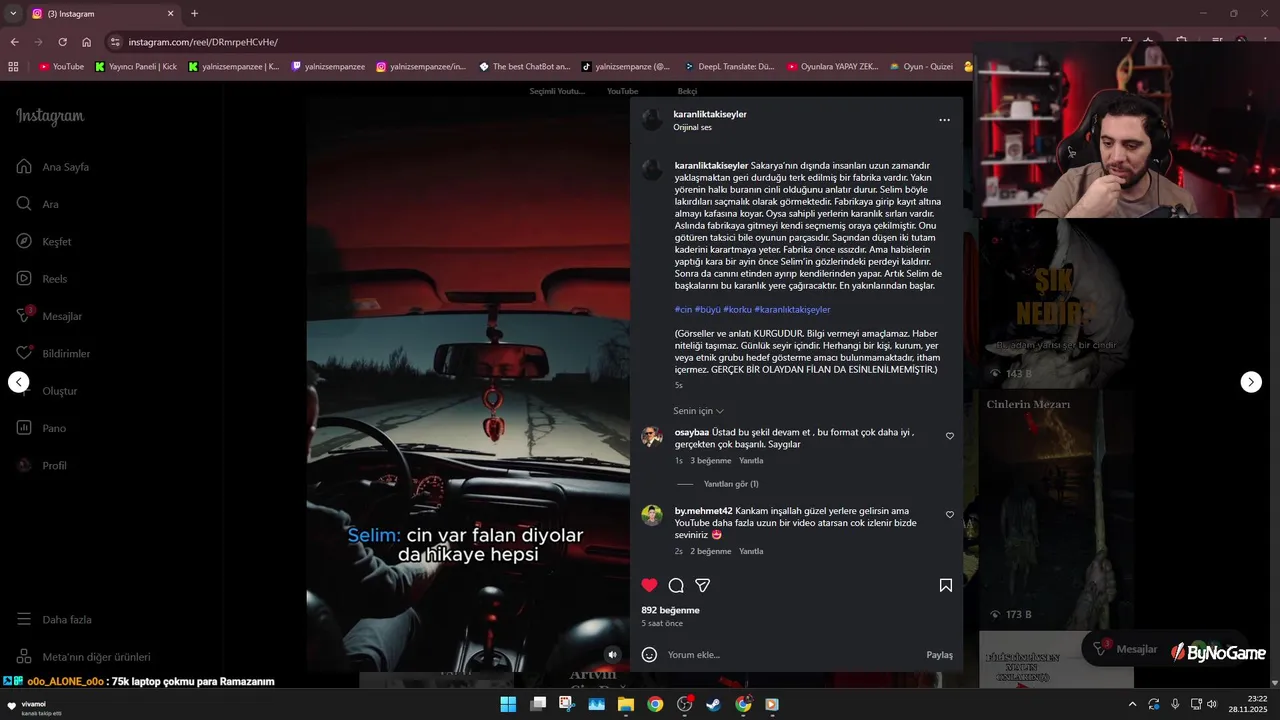Unlike the reel via red heart

click(649, 585)
